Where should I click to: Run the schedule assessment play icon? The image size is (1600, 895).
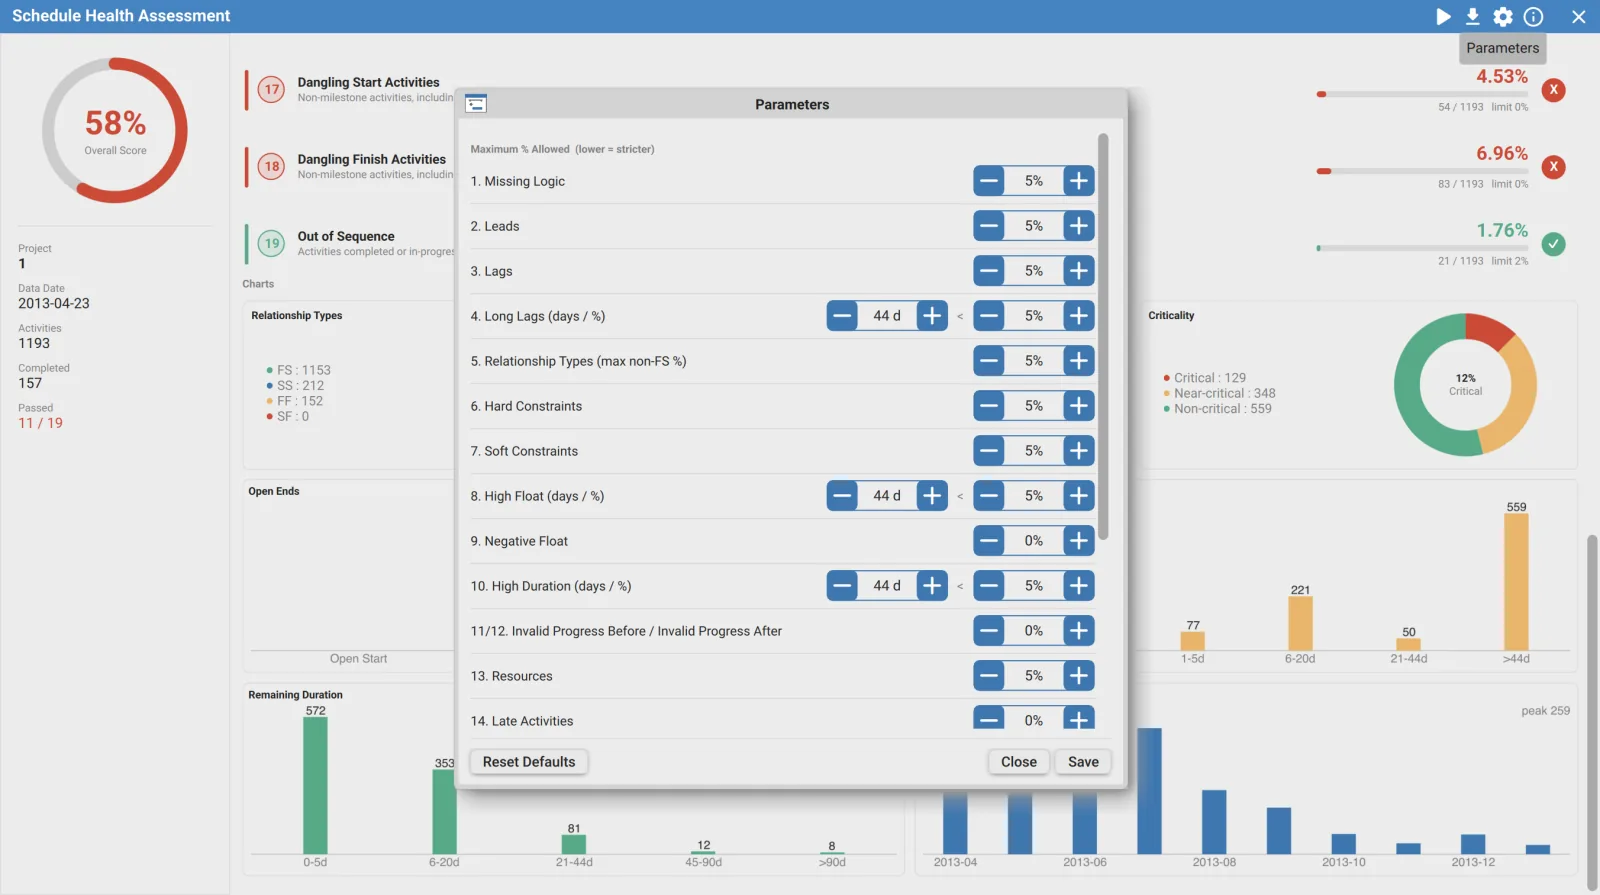[1443, 16]
